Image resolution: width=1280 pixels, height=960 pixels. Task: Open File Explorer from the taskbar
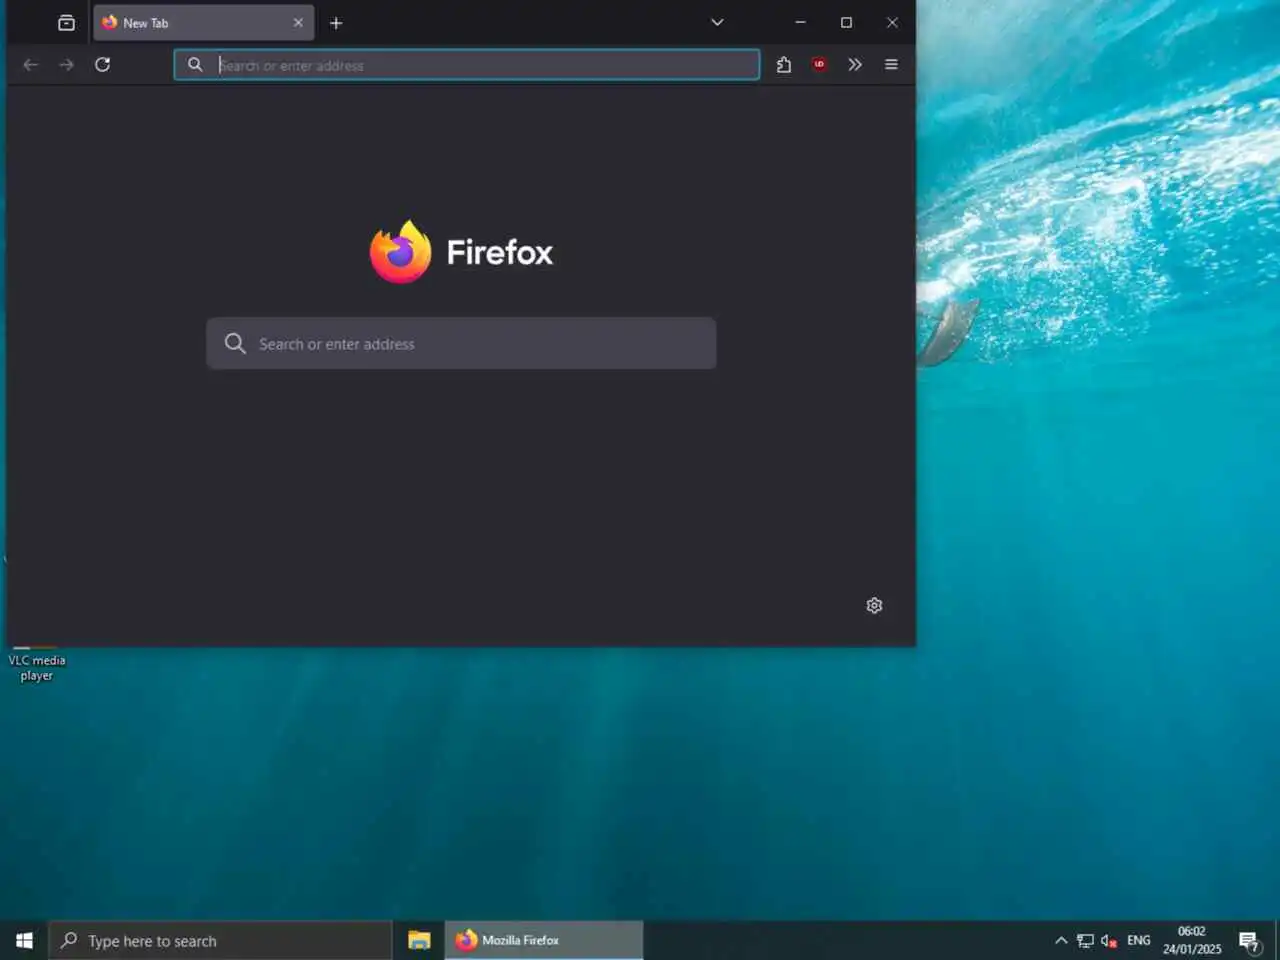click(419, 941)
